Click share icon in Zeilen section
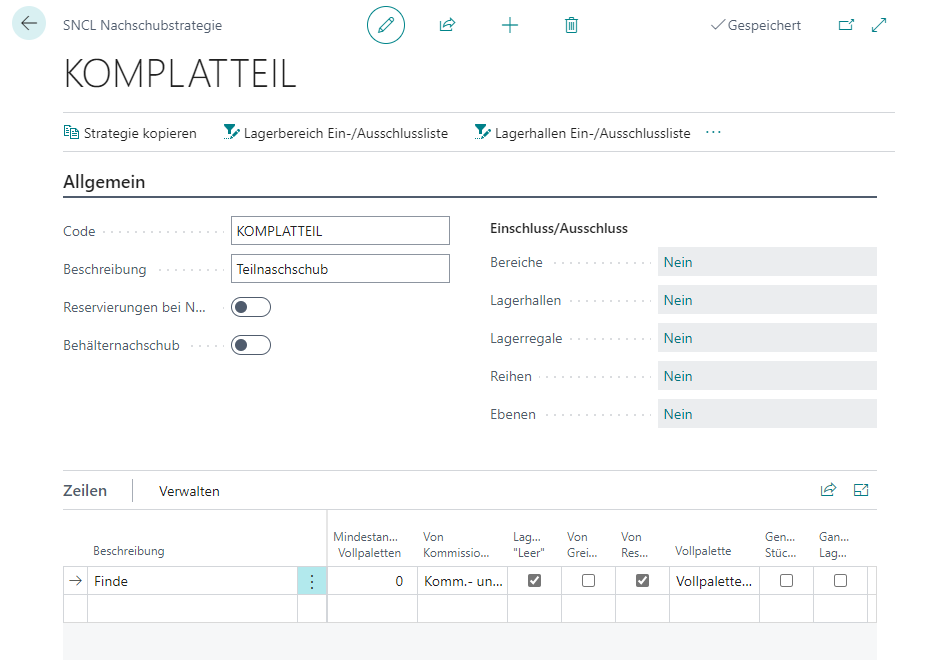 tap(828, 490)
